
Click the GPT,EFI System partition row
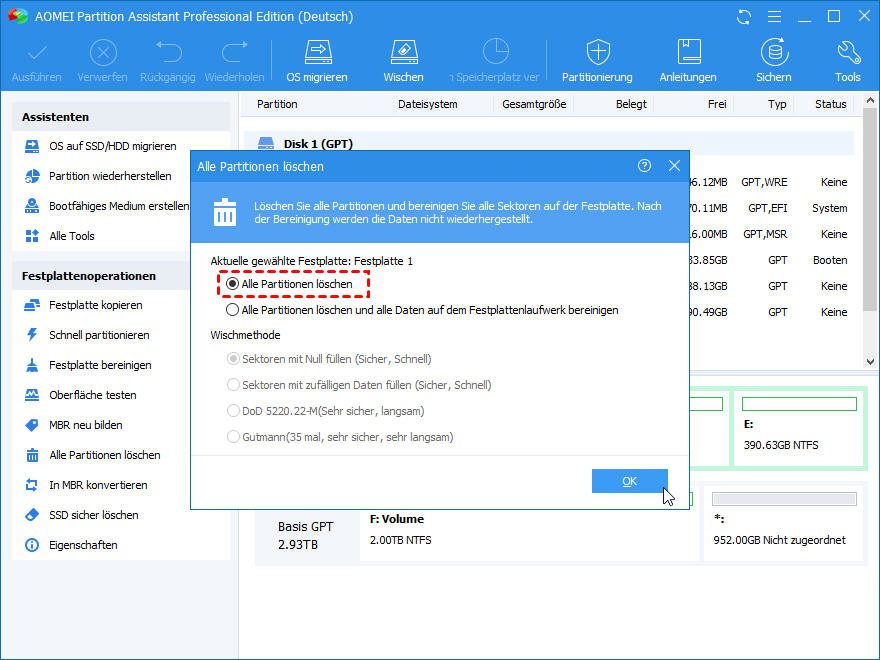tap(771, 208)
